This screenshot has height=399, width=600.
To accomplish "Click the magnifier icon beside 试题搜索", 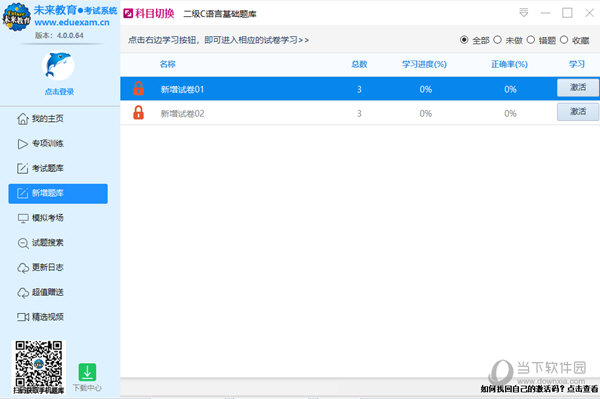I will [23, 243].
